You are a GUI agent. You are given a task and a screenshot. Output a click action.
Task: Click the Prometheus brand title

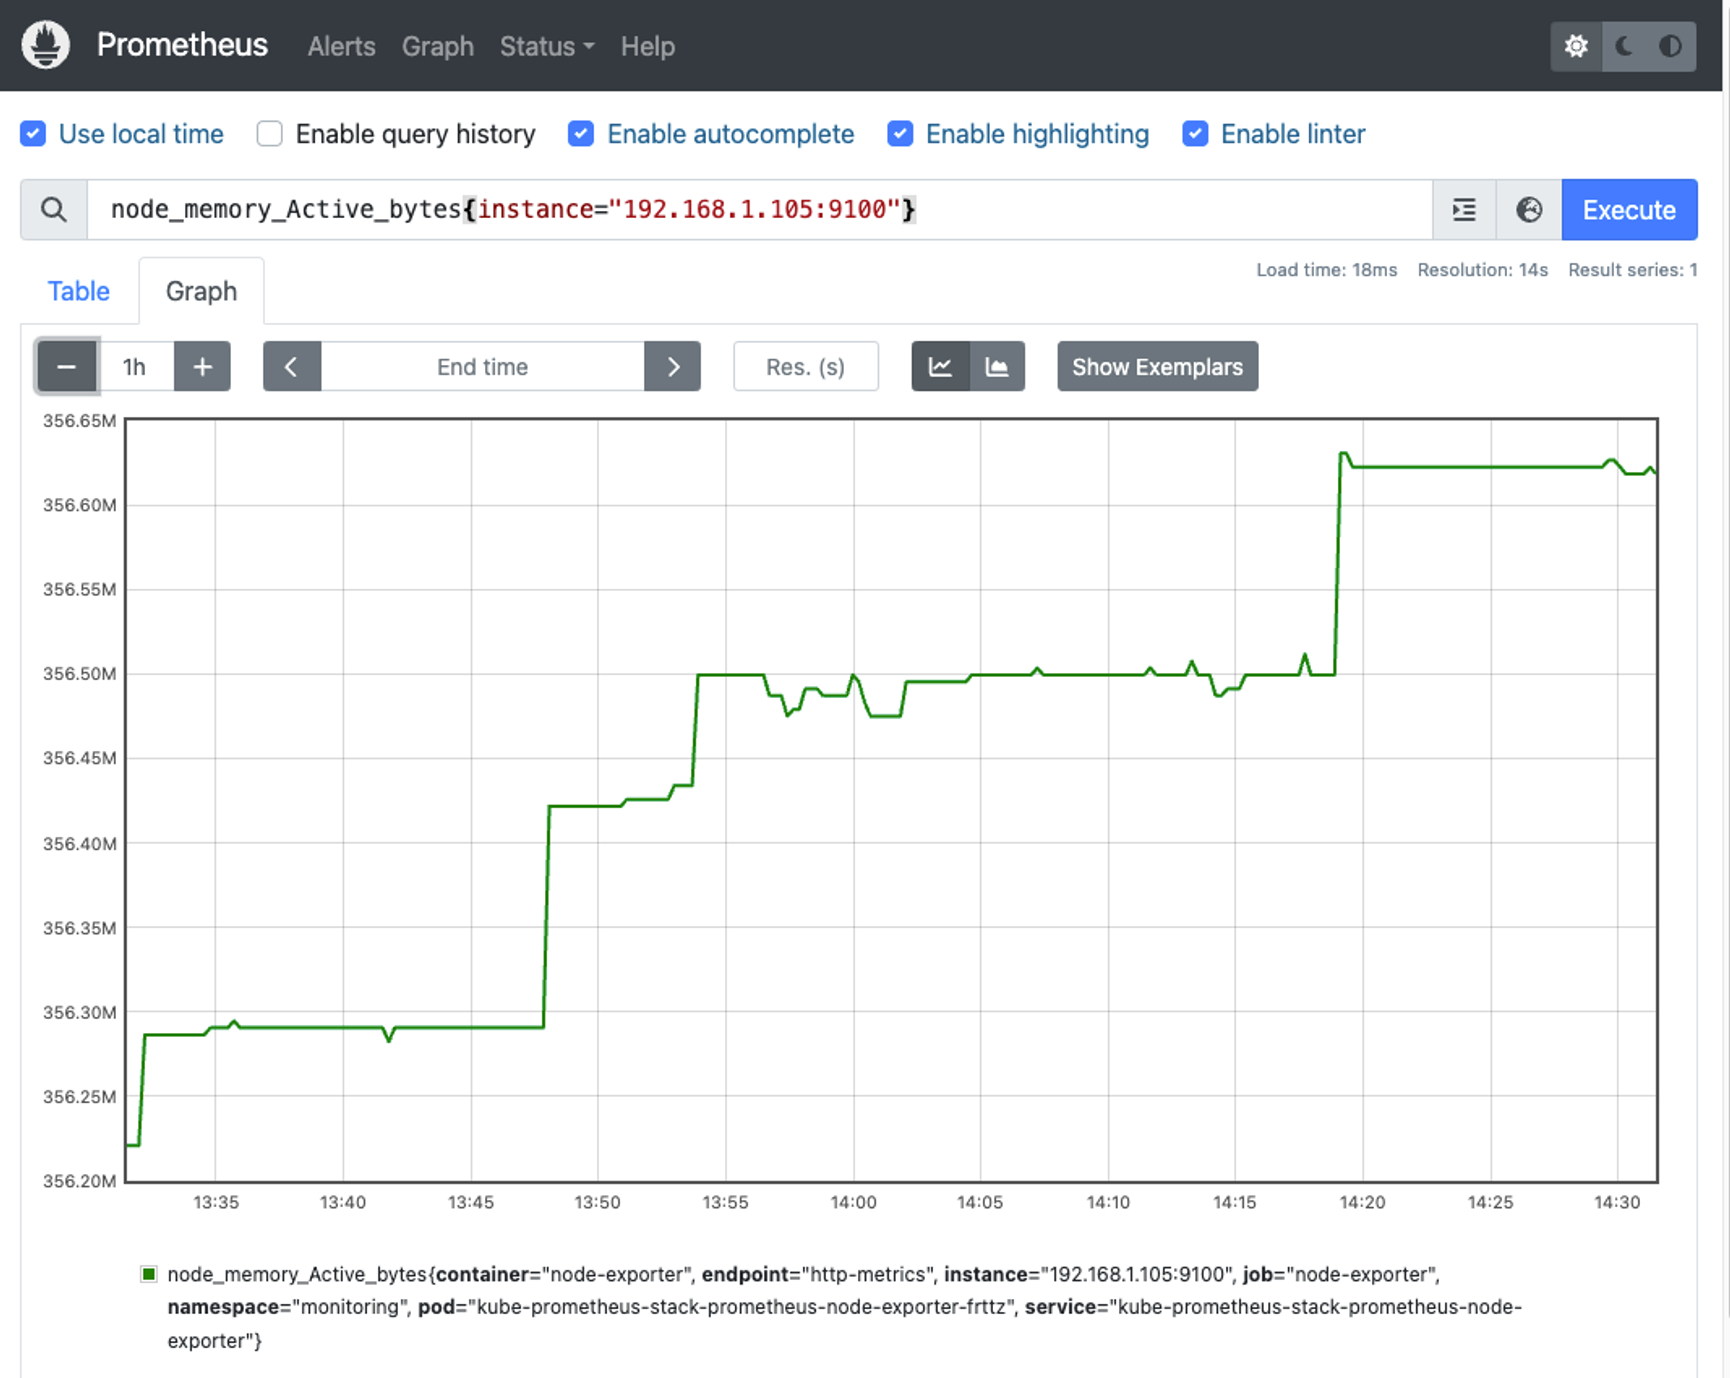182,45
